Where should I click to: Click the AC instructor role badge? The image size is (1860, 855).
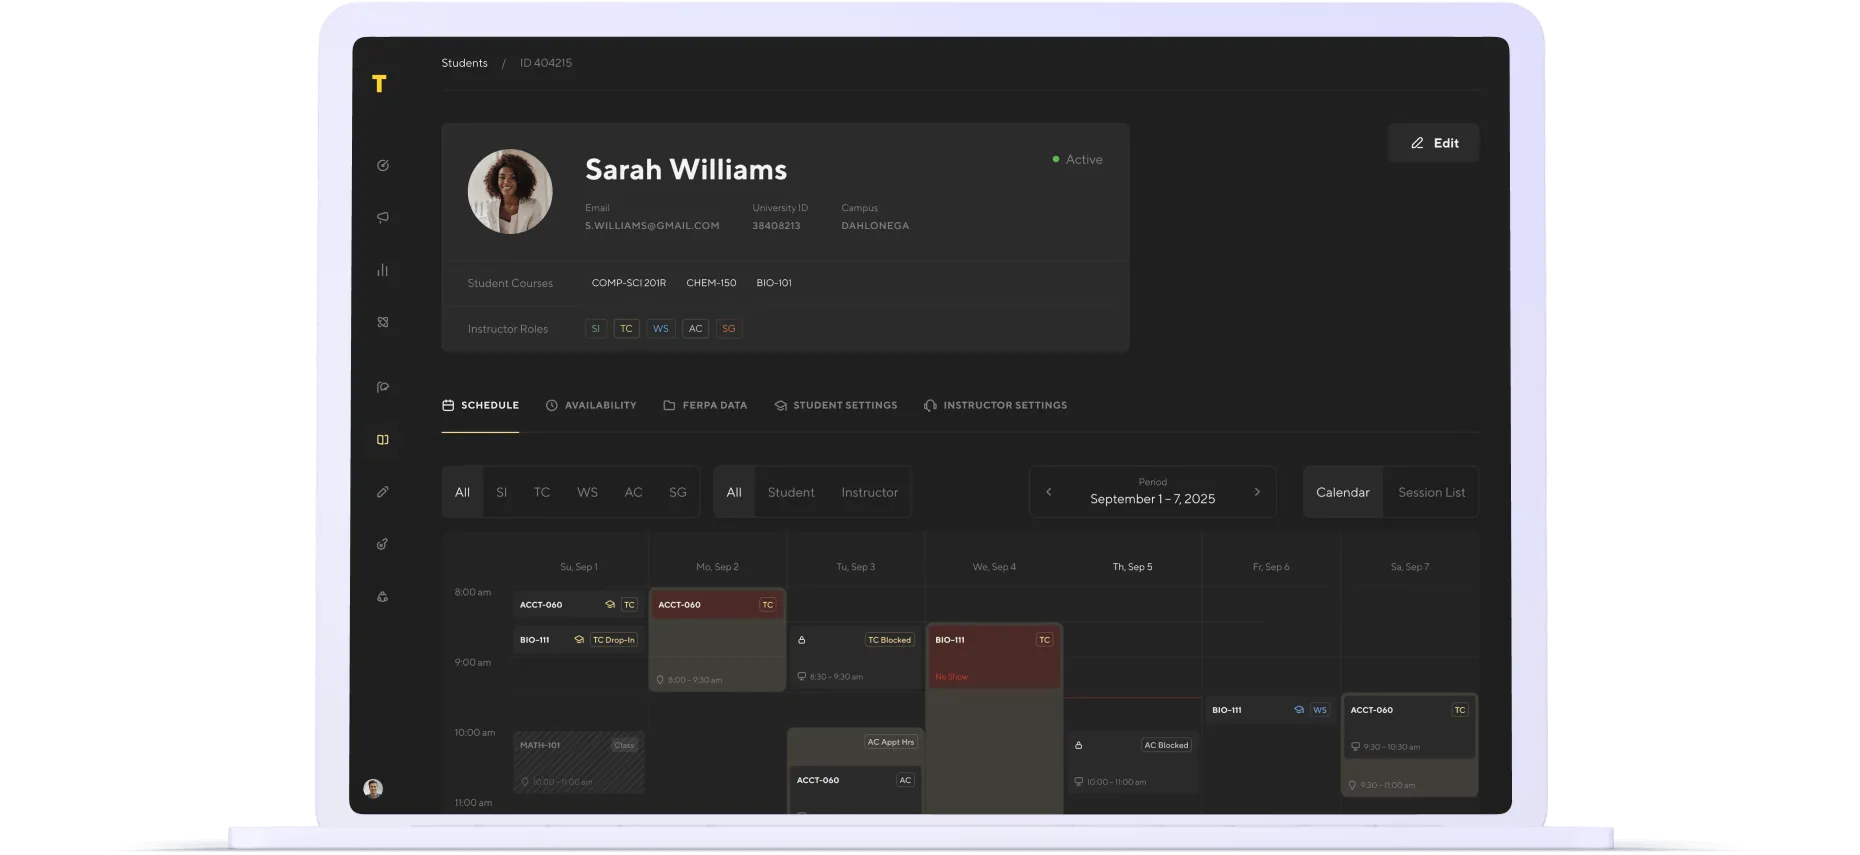click(696, 328)
